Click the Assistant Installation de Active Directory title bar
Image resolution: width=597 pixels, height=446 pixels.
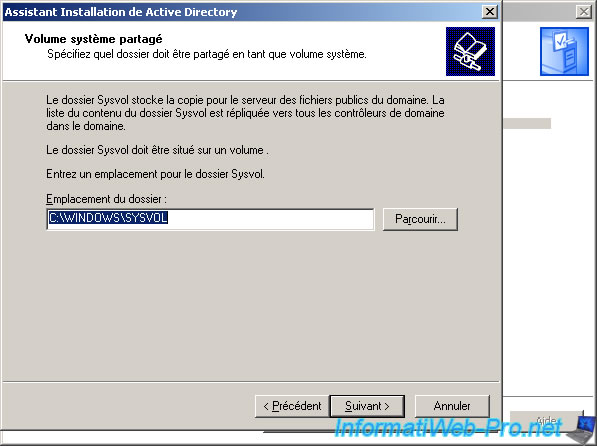click(243, 12)
